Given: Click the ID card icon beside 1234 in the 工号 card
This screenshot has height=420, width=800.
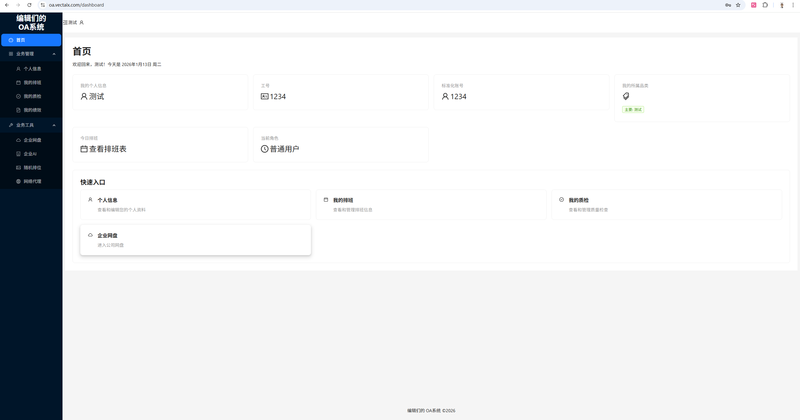Looking at the screenshot, I should coord(265,96).
